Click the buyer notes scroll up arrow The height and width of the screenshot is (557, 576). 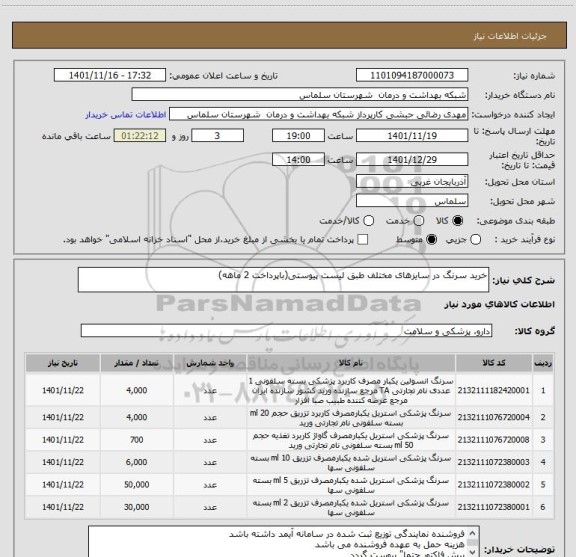click(473, 533)
